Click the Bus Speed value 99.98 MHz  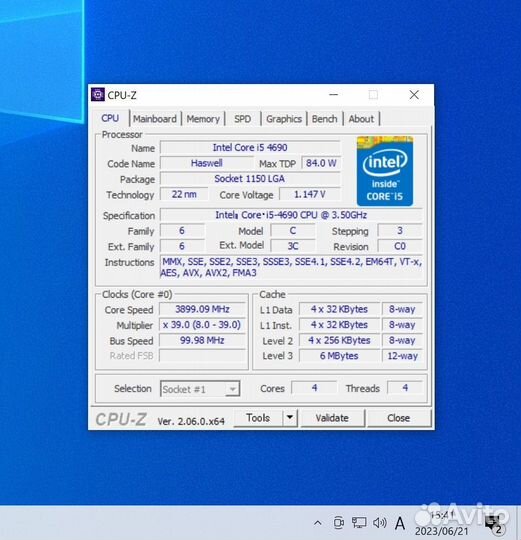pyautogui.click(x=202, y=340)
